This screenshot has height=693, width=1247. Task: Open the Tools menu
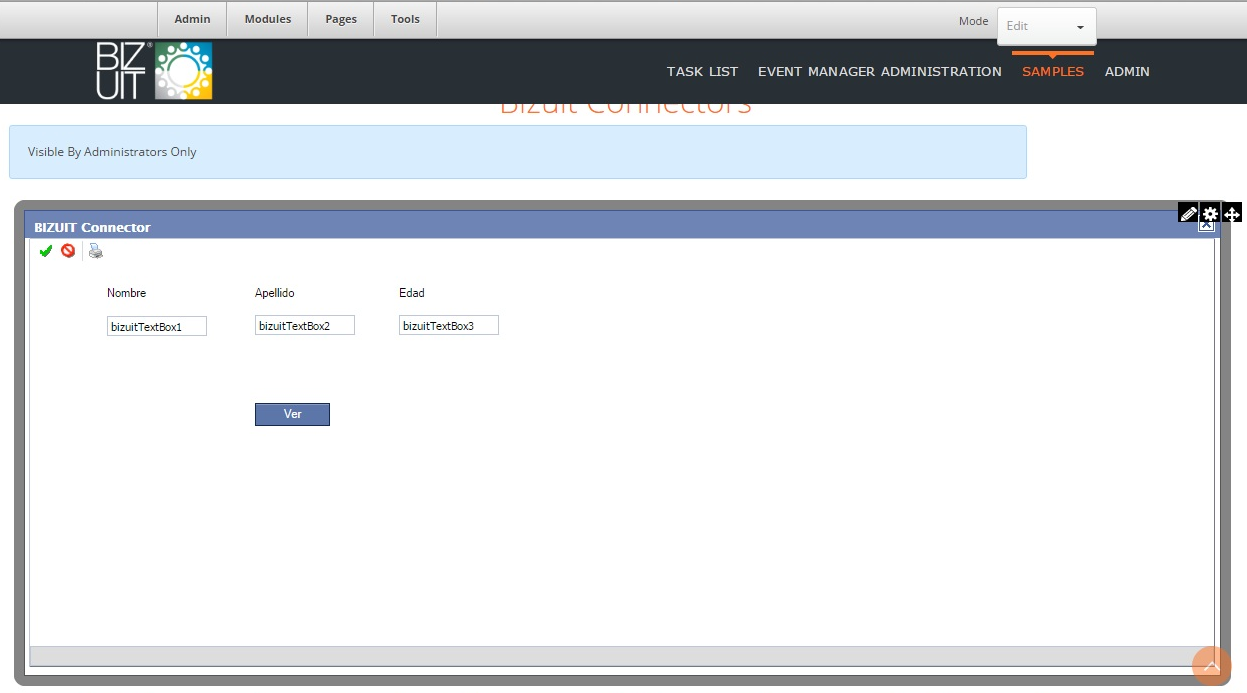[x=405, y=19]
